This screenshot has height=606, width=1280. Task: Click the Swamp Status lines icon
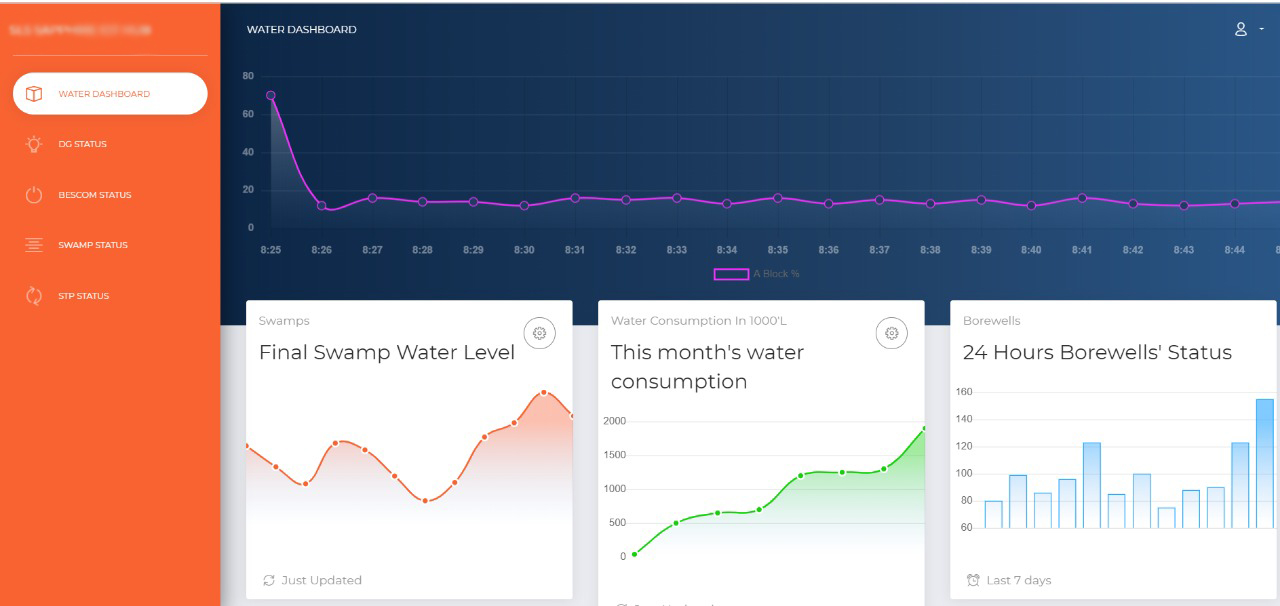point(34,245)
